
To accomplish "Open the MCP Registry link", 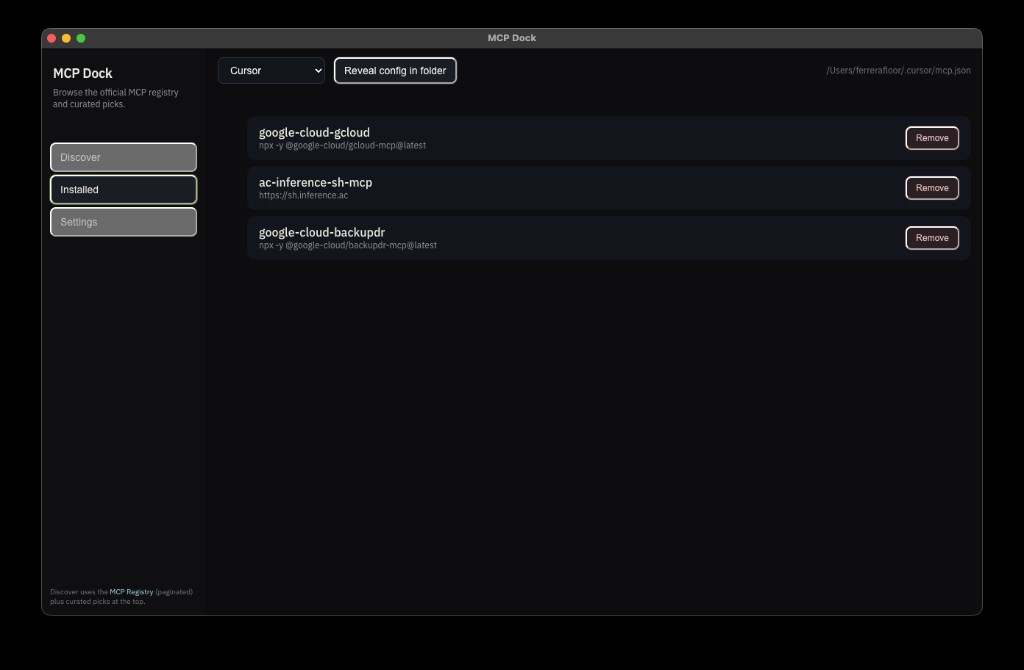I will pyautogui.click(x=131, y=592).
